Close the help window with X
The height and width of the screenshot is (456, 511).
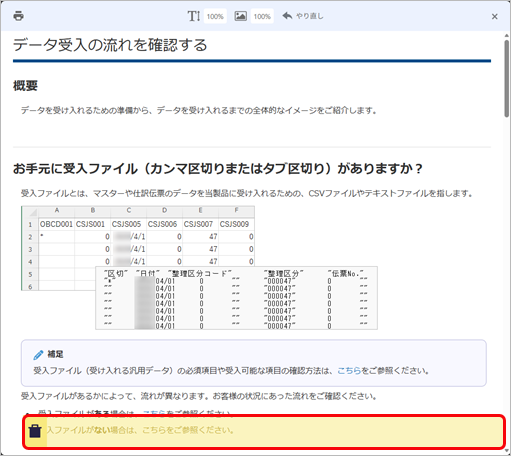pyautogui.click(x=495, y=16)
